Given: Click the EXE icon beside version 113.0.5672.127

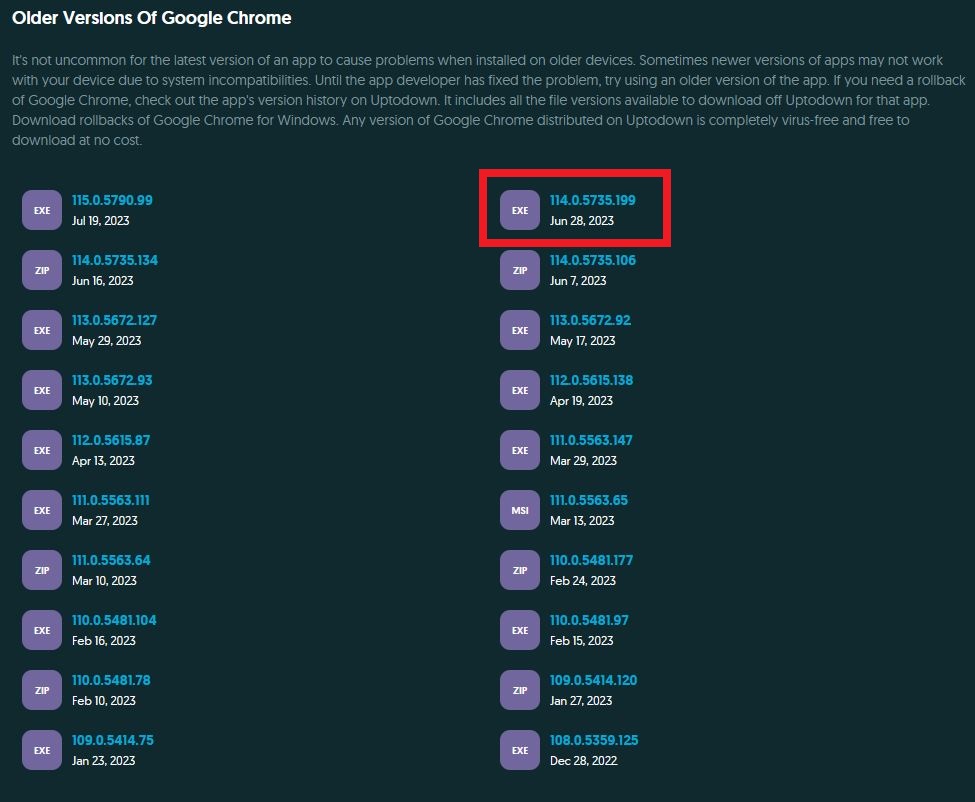Looking at the screenshot, I should coord(42,330).
